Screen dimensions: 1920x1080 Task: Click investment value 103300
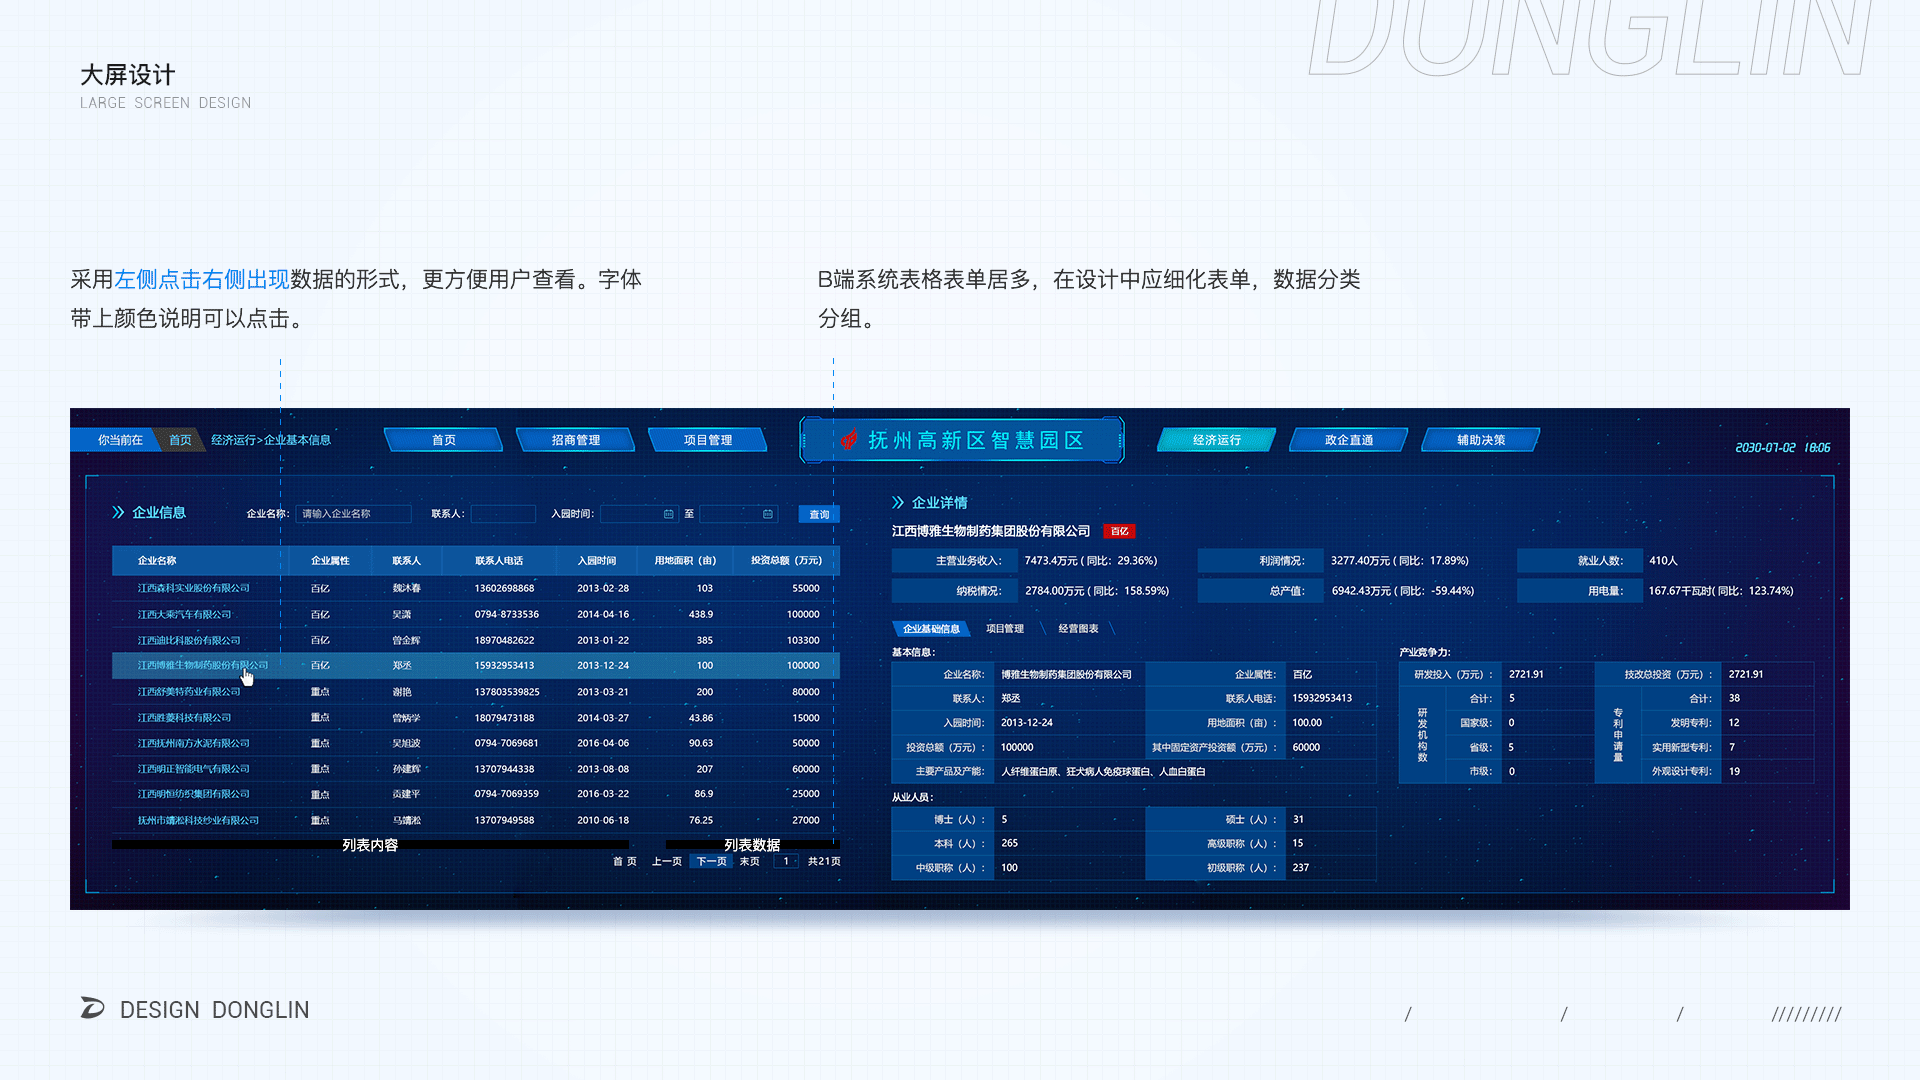[x=803, y=640]
